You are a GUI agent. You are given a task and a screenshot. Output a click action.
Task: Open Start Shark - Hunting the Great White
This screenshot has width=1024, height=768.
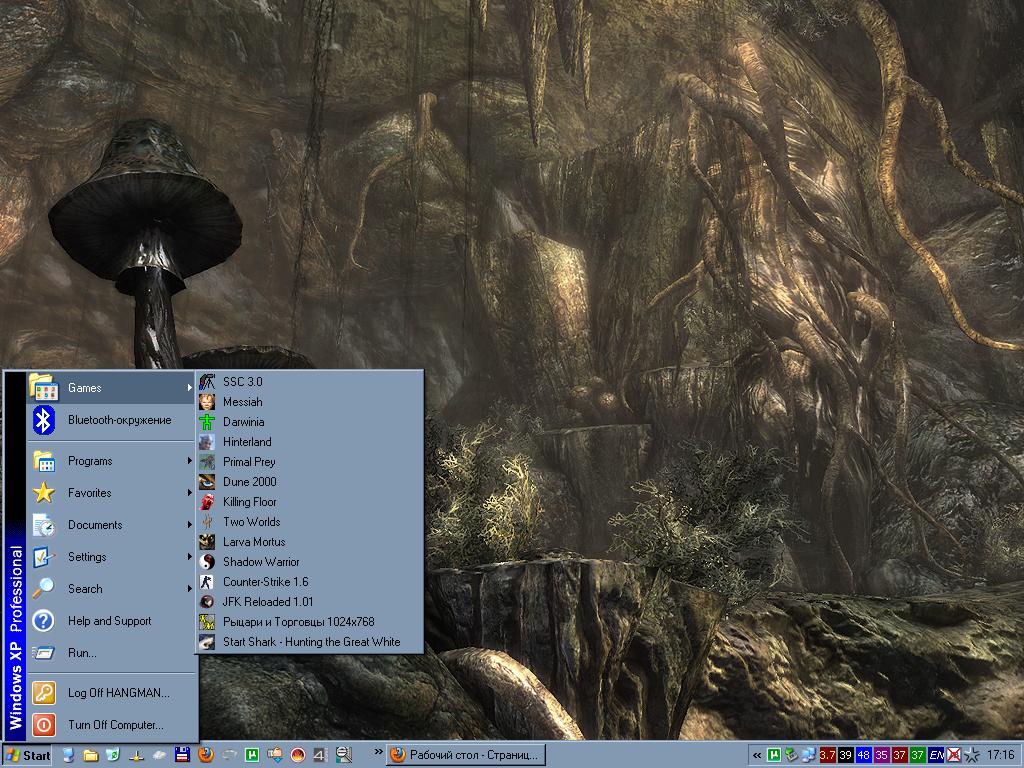click(310, 642)
